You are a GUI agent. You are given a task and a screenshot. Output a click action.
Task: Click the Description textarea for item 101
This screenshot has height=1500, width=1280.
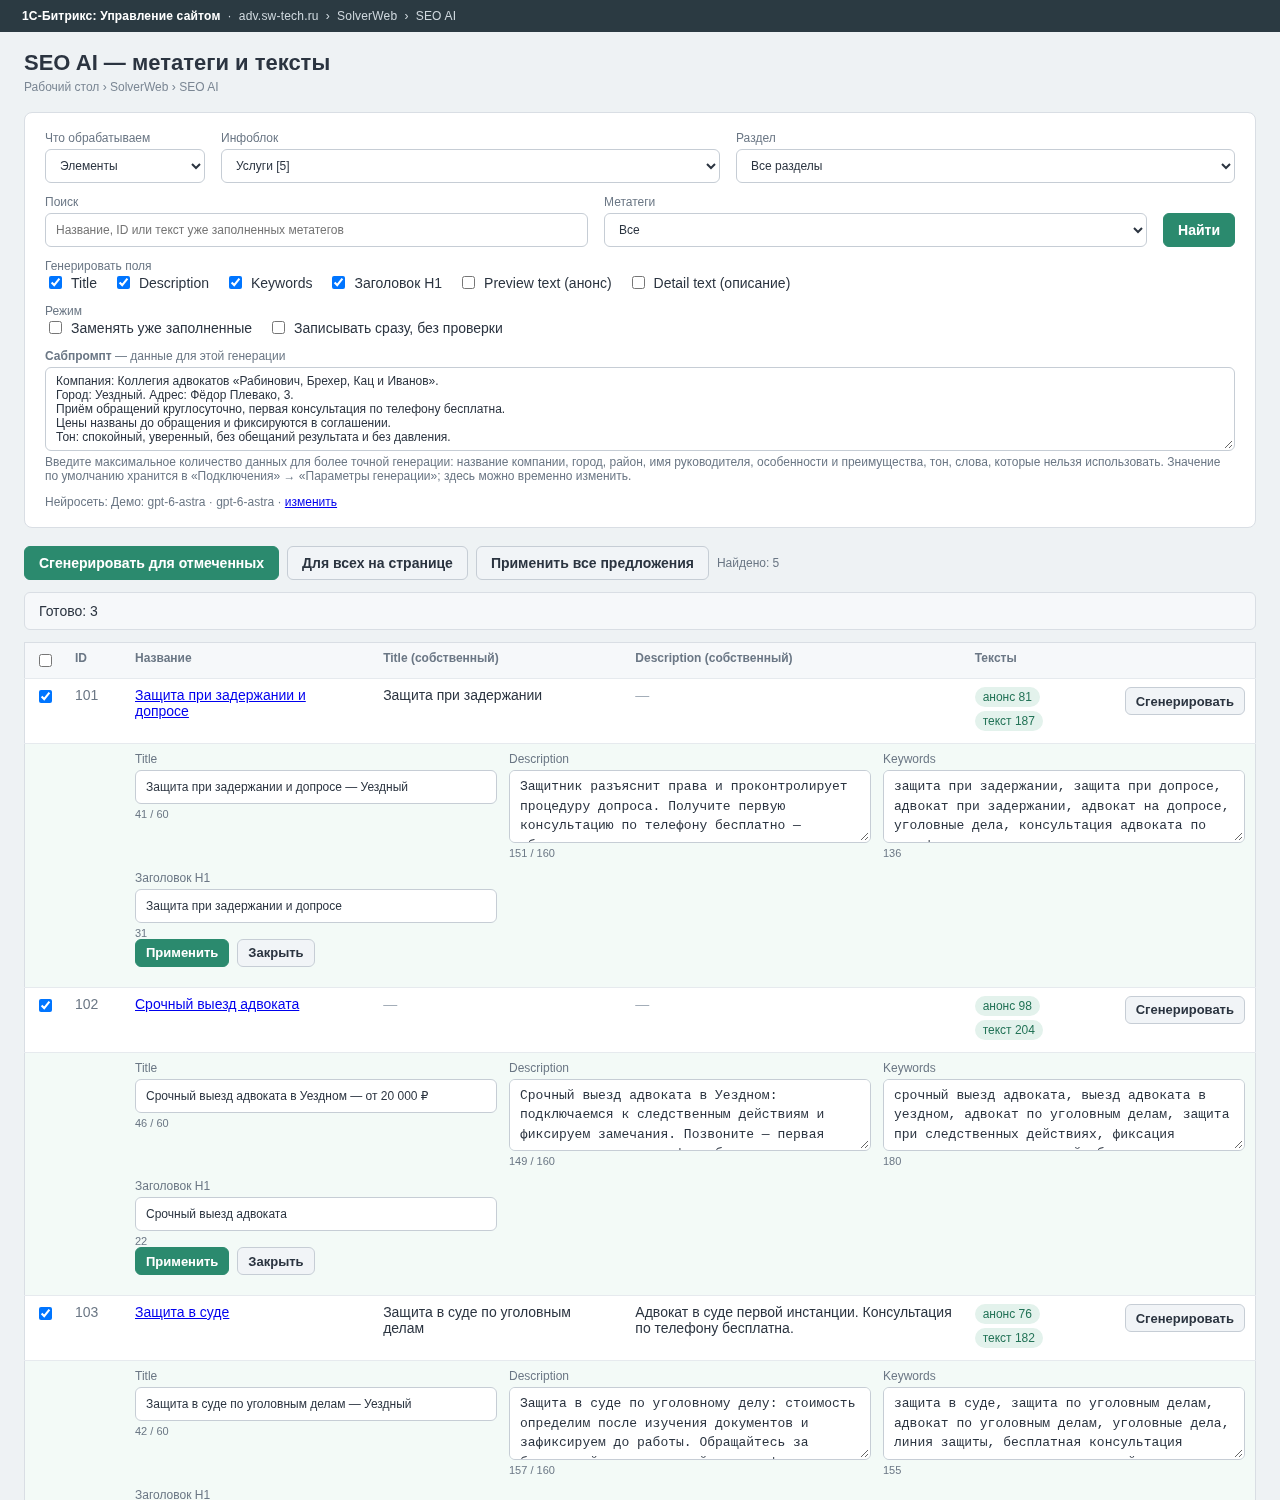pyautogui.click(x=690, y=806)
